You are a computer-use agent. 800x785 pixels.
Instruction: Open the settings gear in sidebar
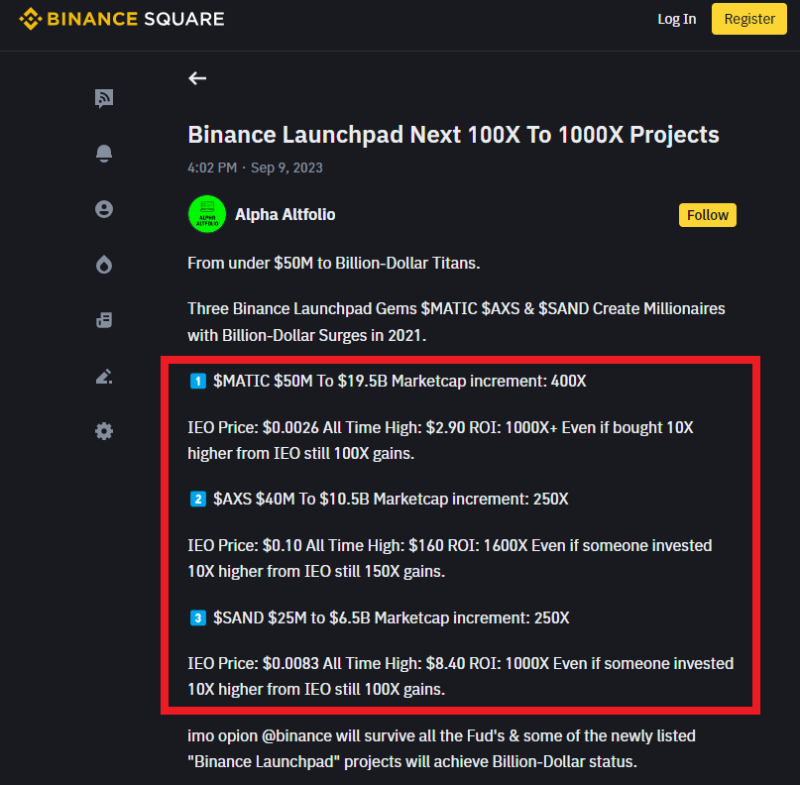point(104,432)
